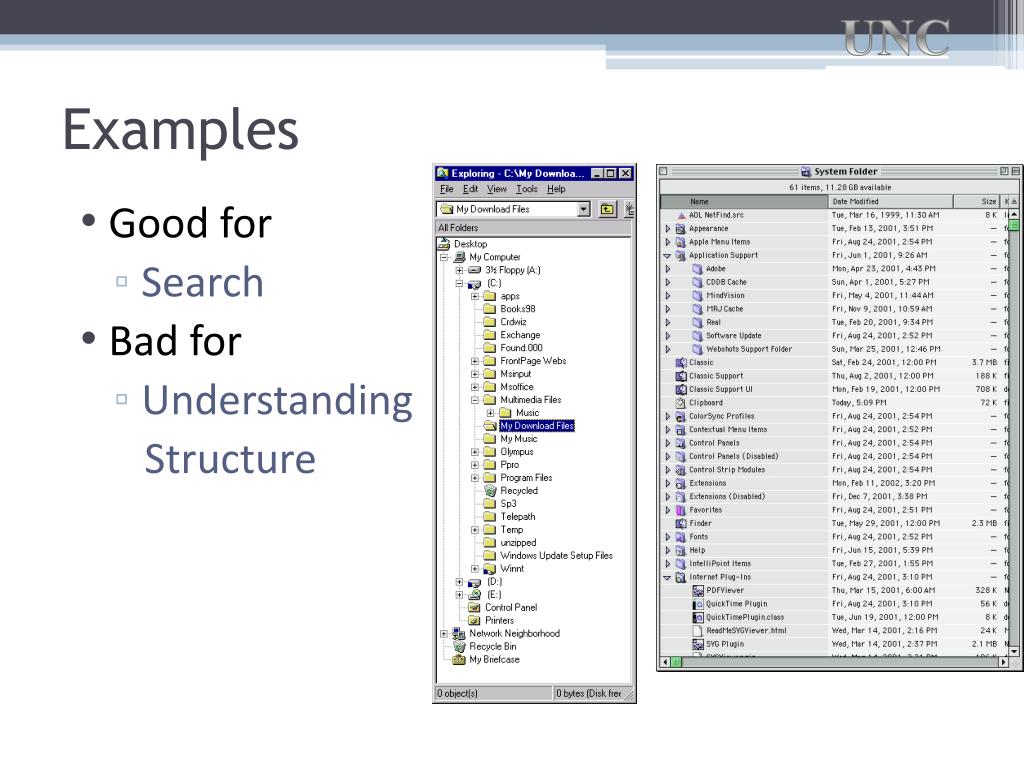Expand the apps folder node
The image size is (1024, 768).
pos(475,296)
